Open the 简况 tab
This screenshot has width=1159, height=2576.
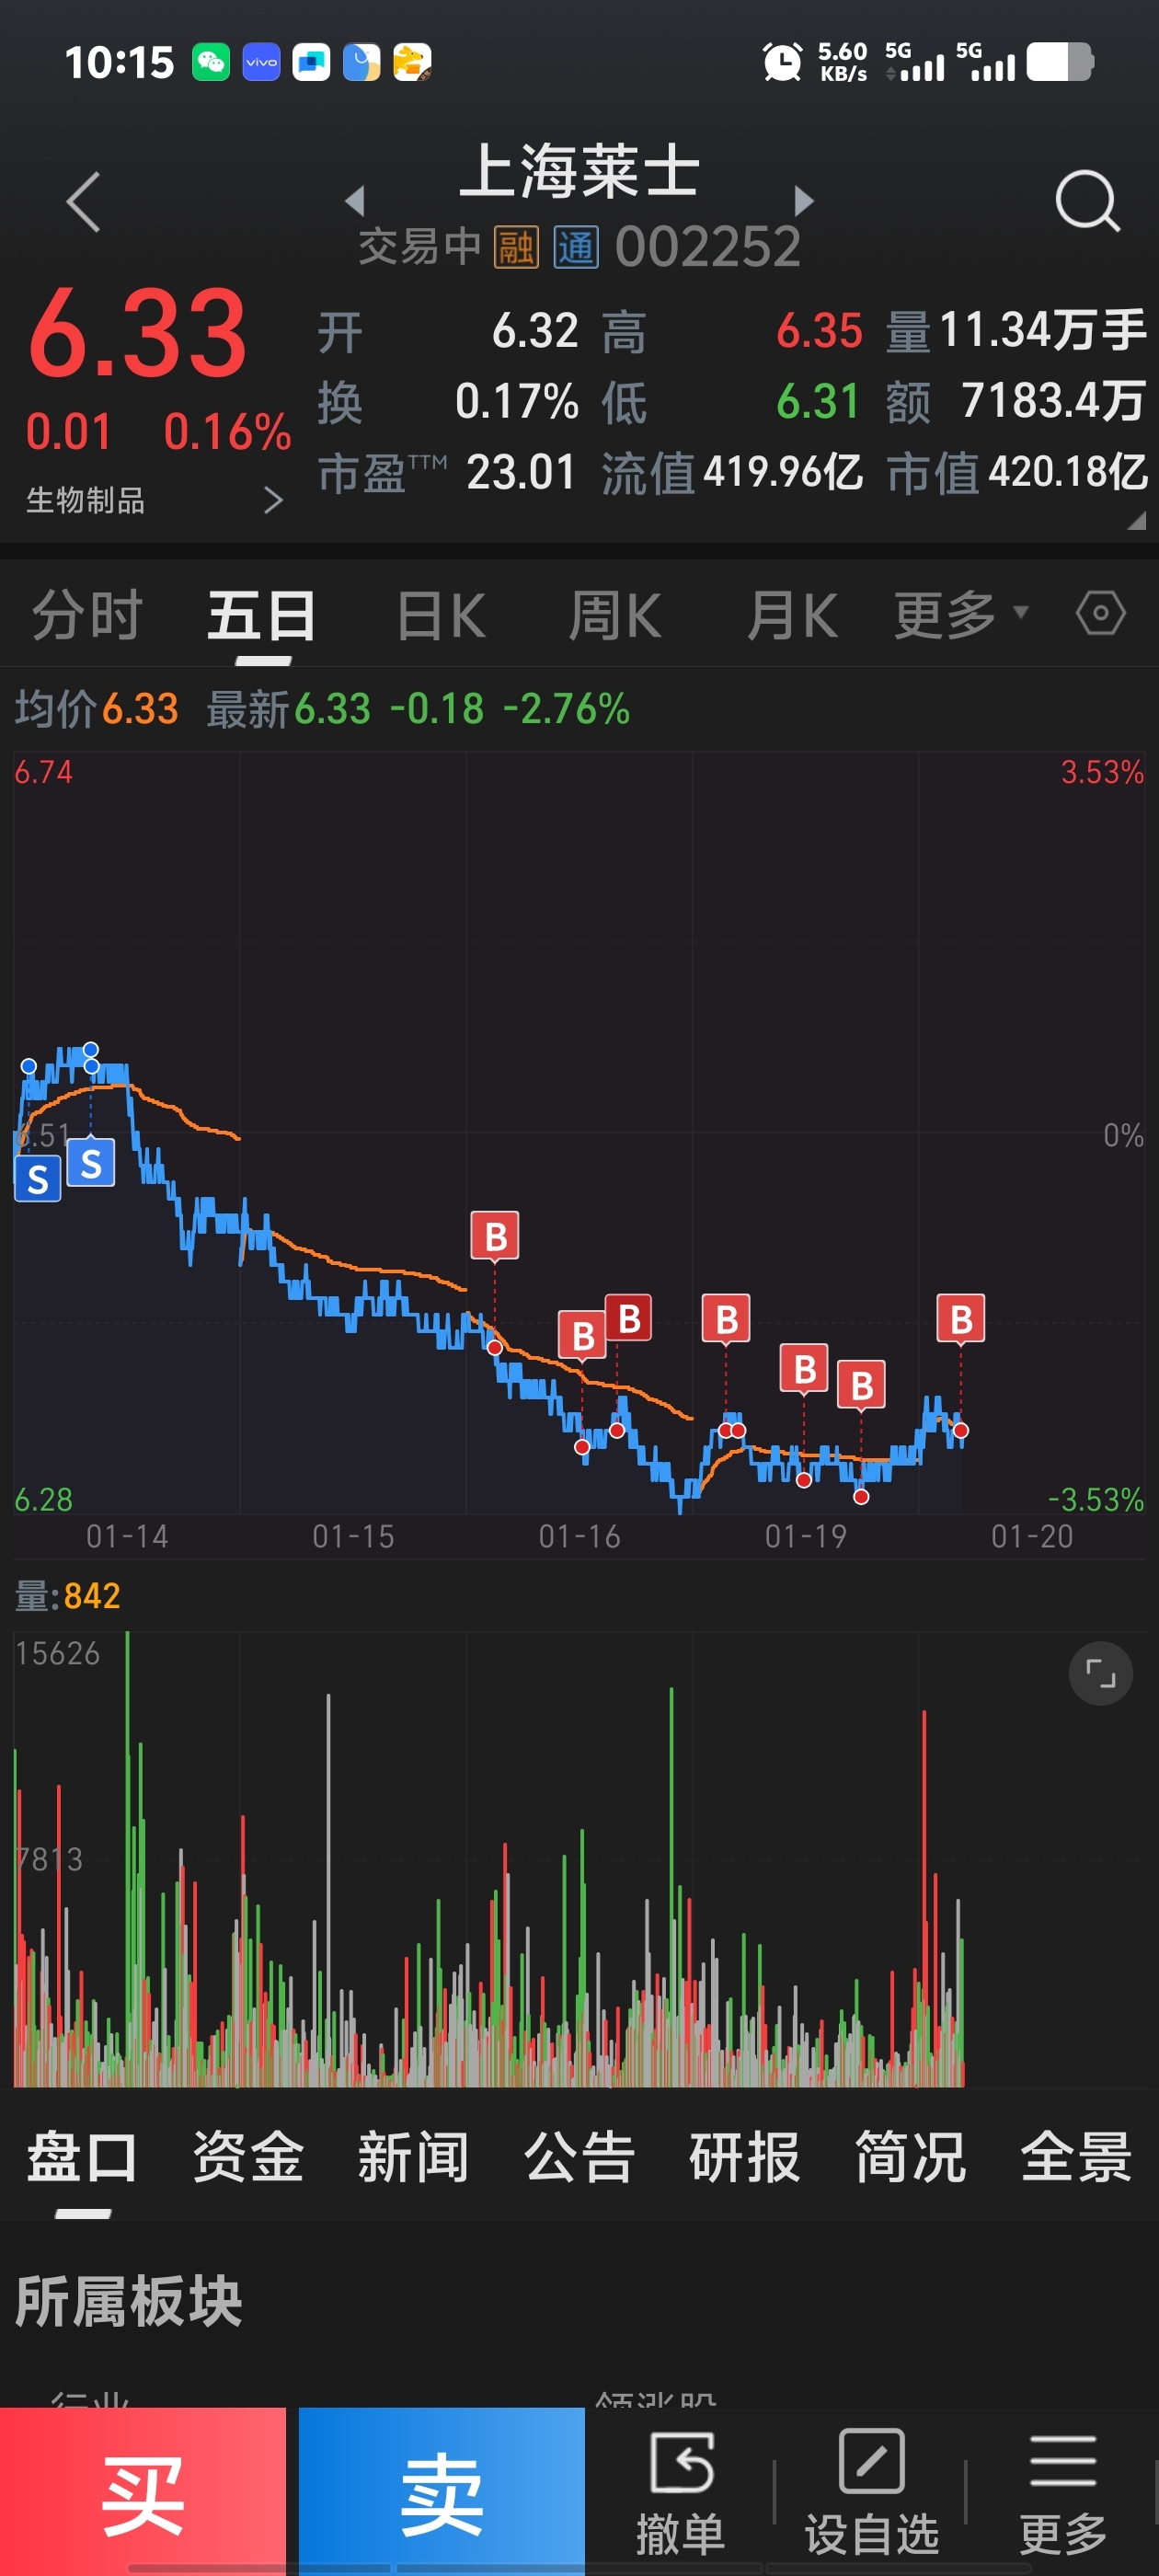tap(910, 2157)
